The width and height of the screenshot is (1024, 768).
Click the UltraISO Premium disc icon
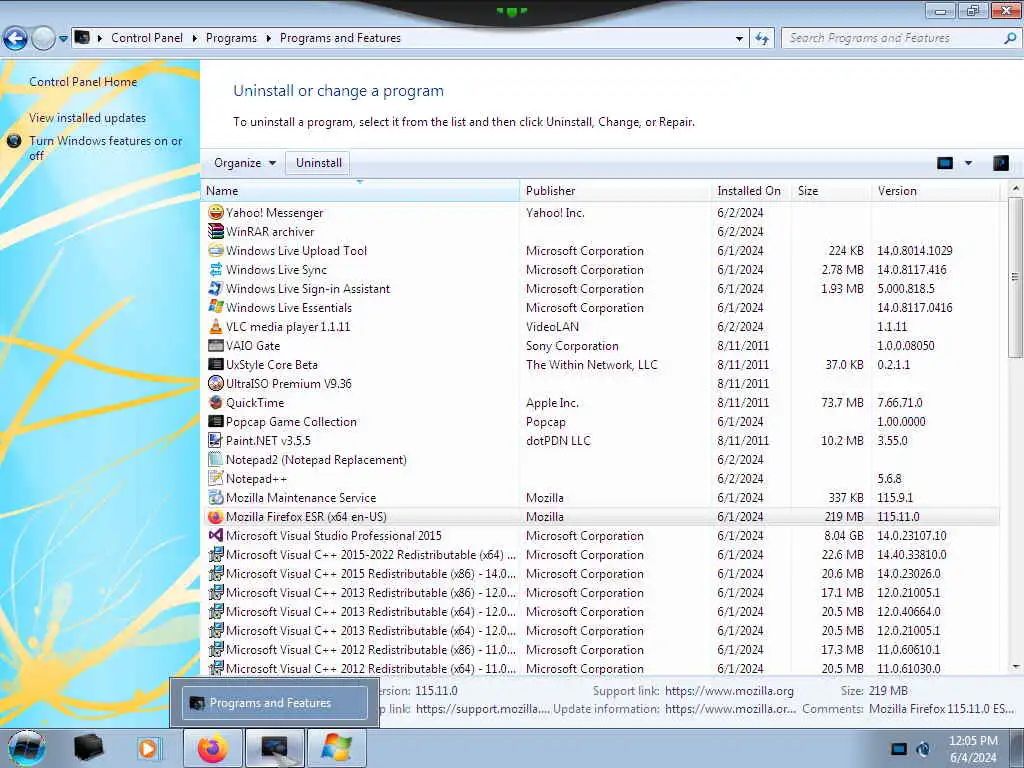[x=216, y=383]
